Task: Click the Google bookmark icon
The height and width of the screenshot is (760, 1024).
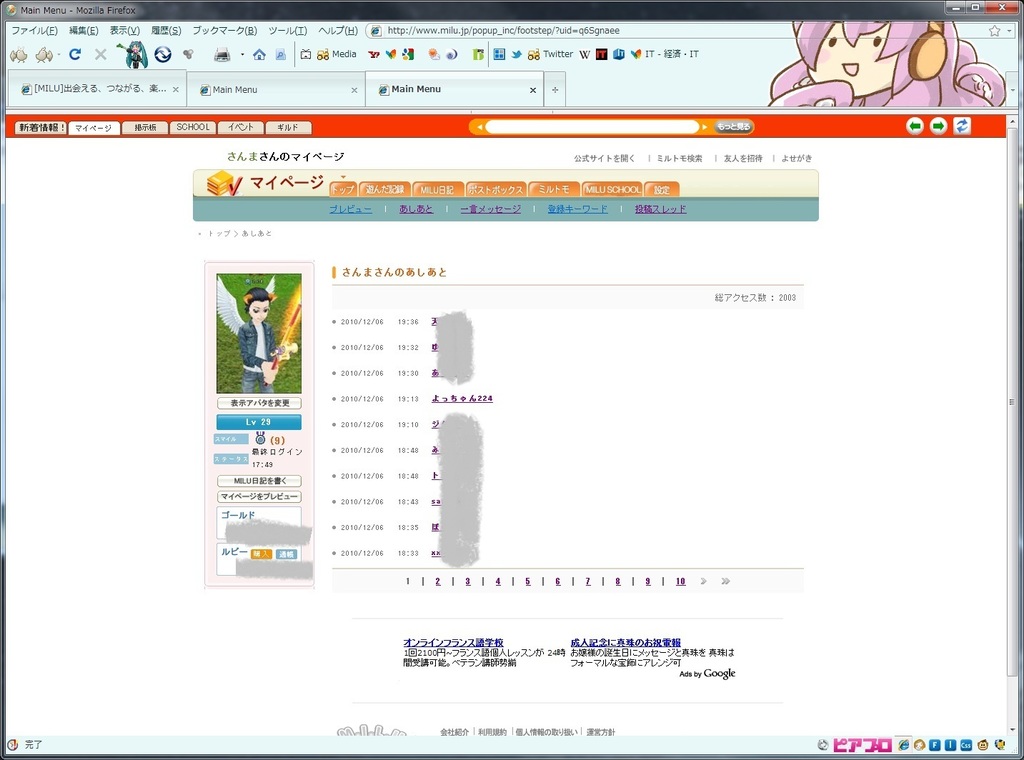Action: pyautogui.click(x=408, y=54)
